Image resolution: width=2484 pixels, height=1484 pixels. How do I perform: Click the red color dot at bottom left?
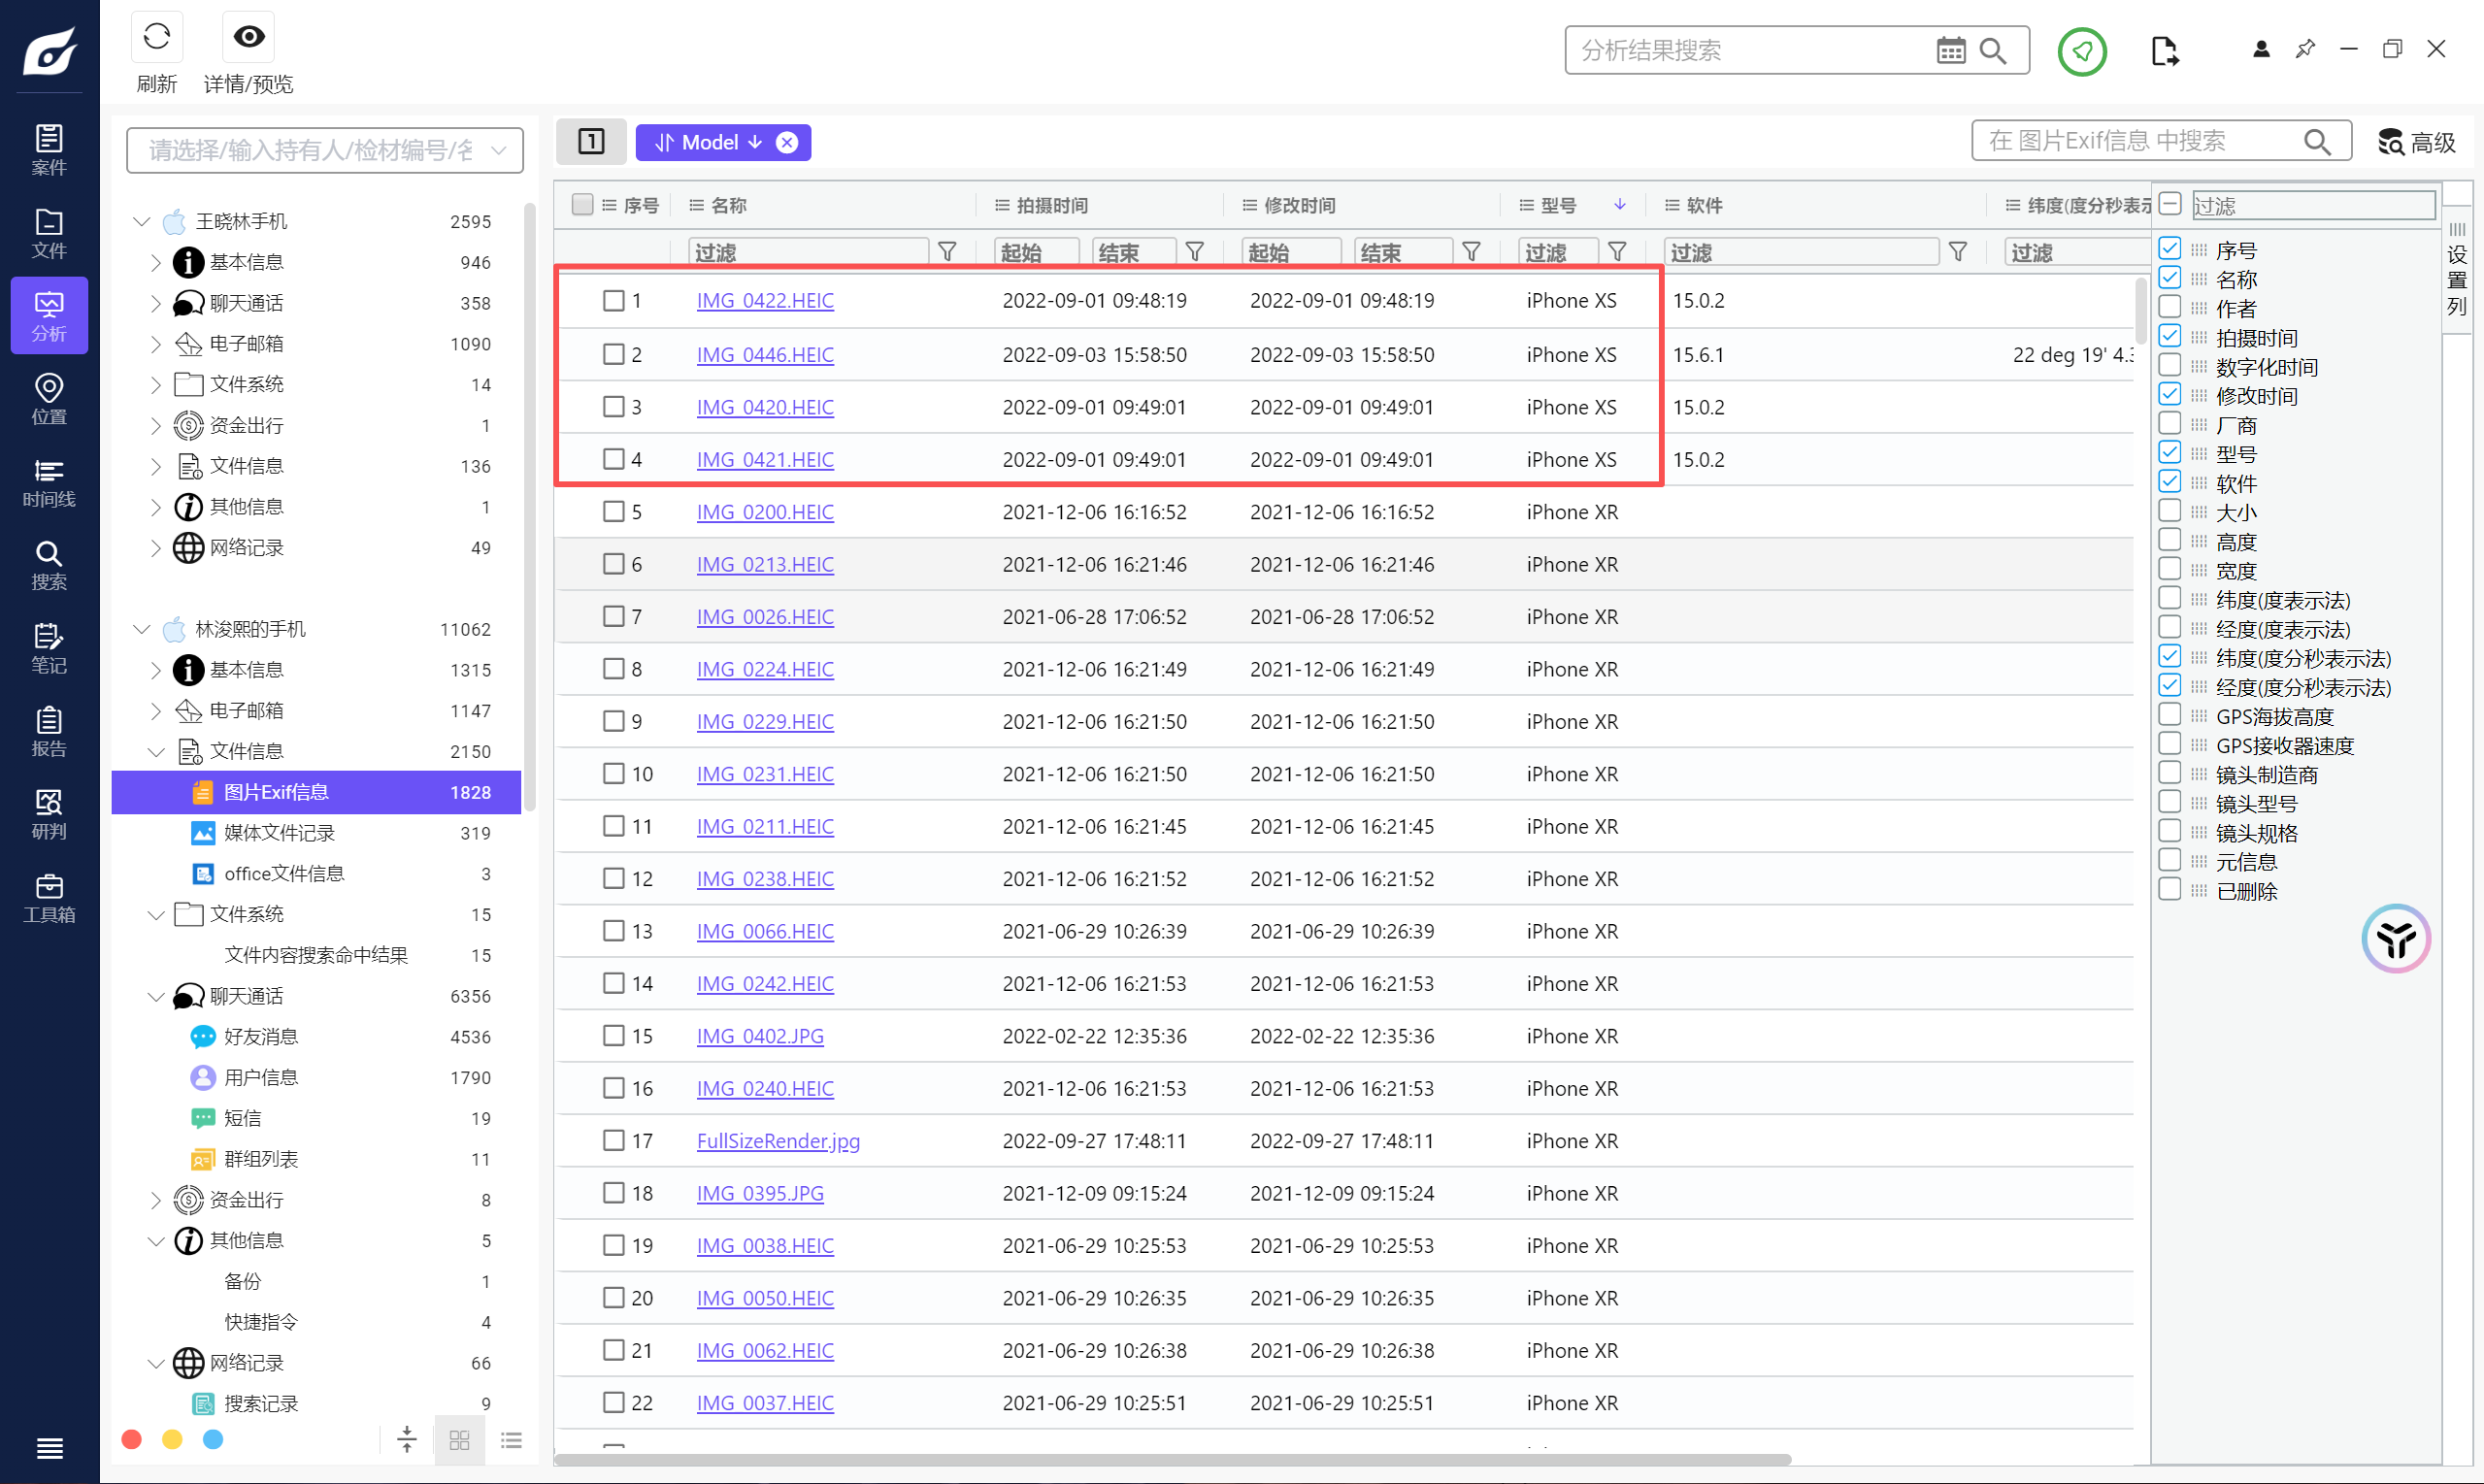(131, 1439)
